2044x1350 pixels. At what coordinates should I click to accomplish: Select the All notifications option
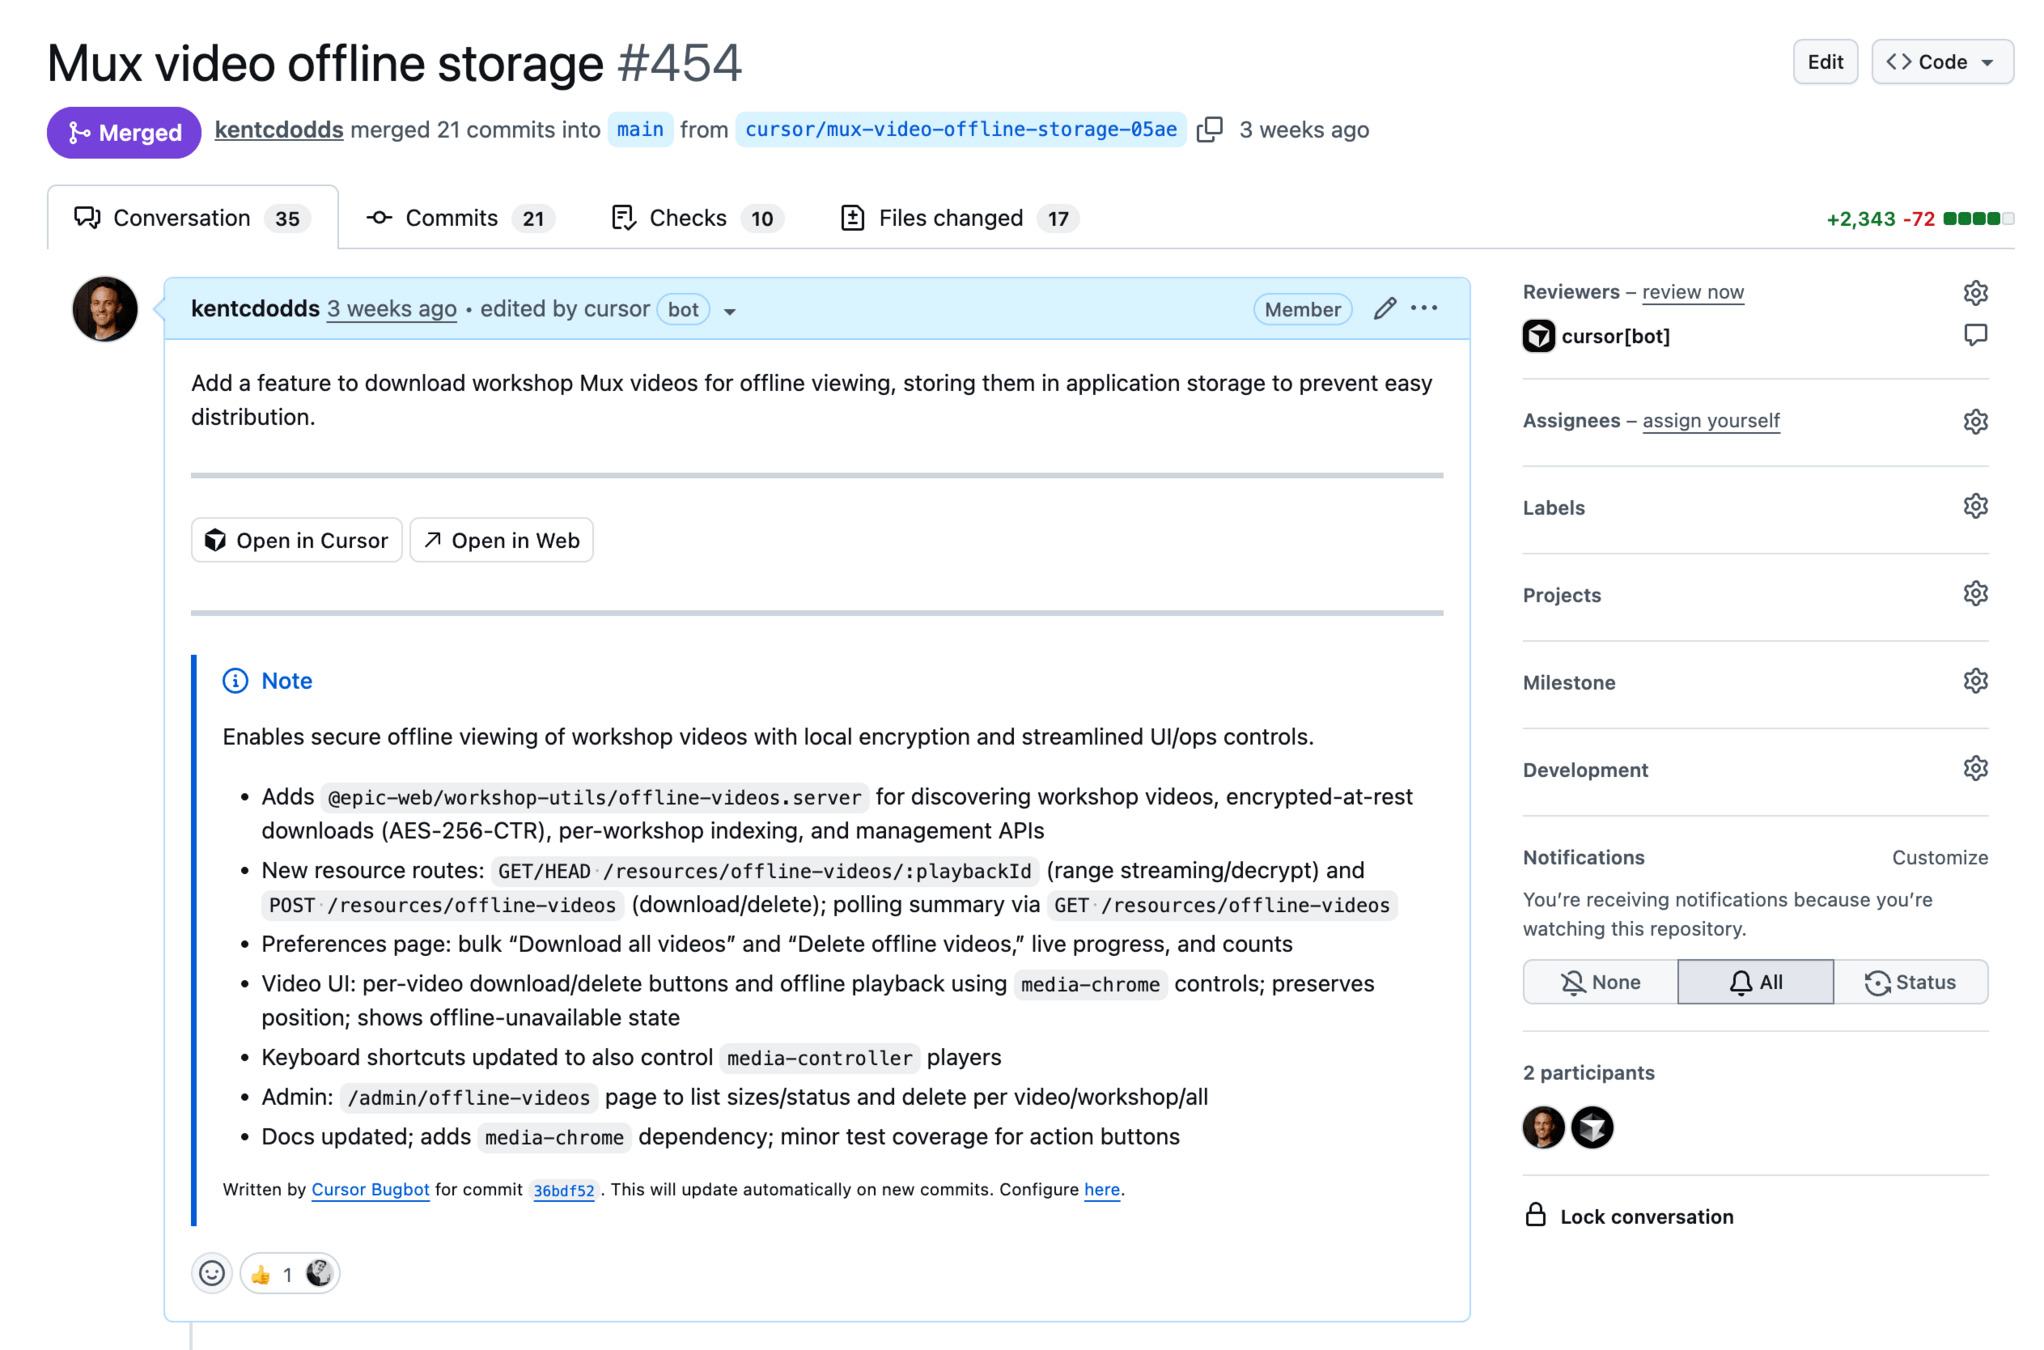[1755, 982]
